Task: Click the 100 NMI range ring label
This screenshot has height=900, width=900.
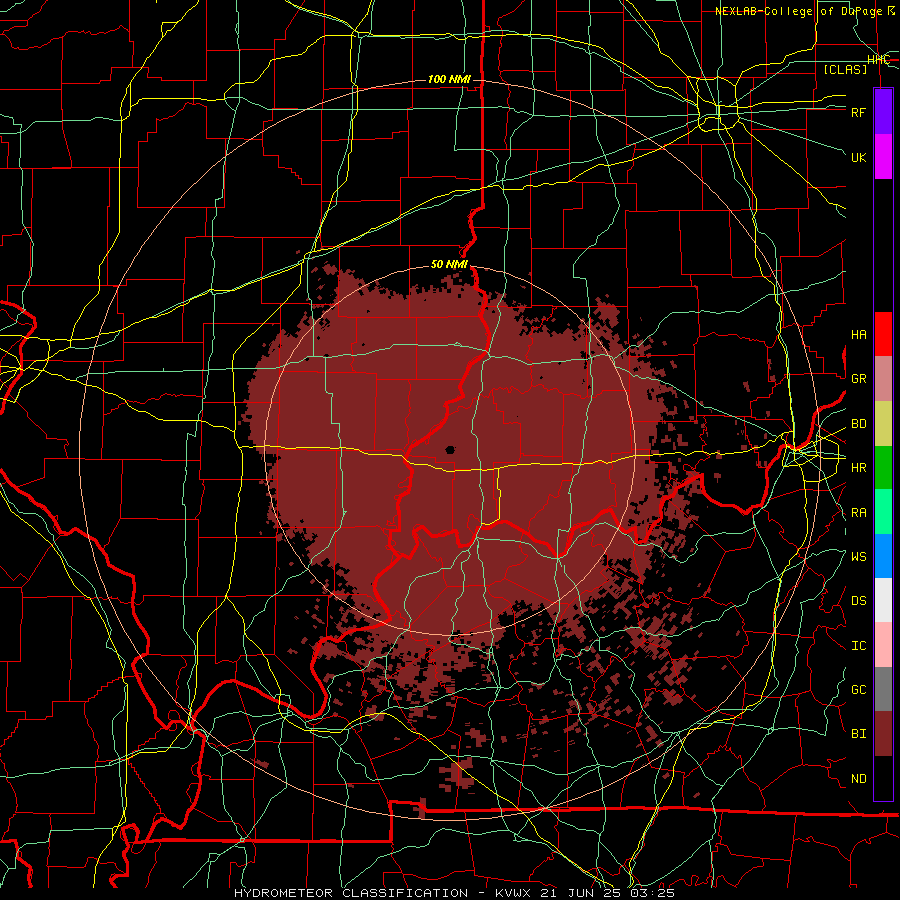Action: coord(449,79)
